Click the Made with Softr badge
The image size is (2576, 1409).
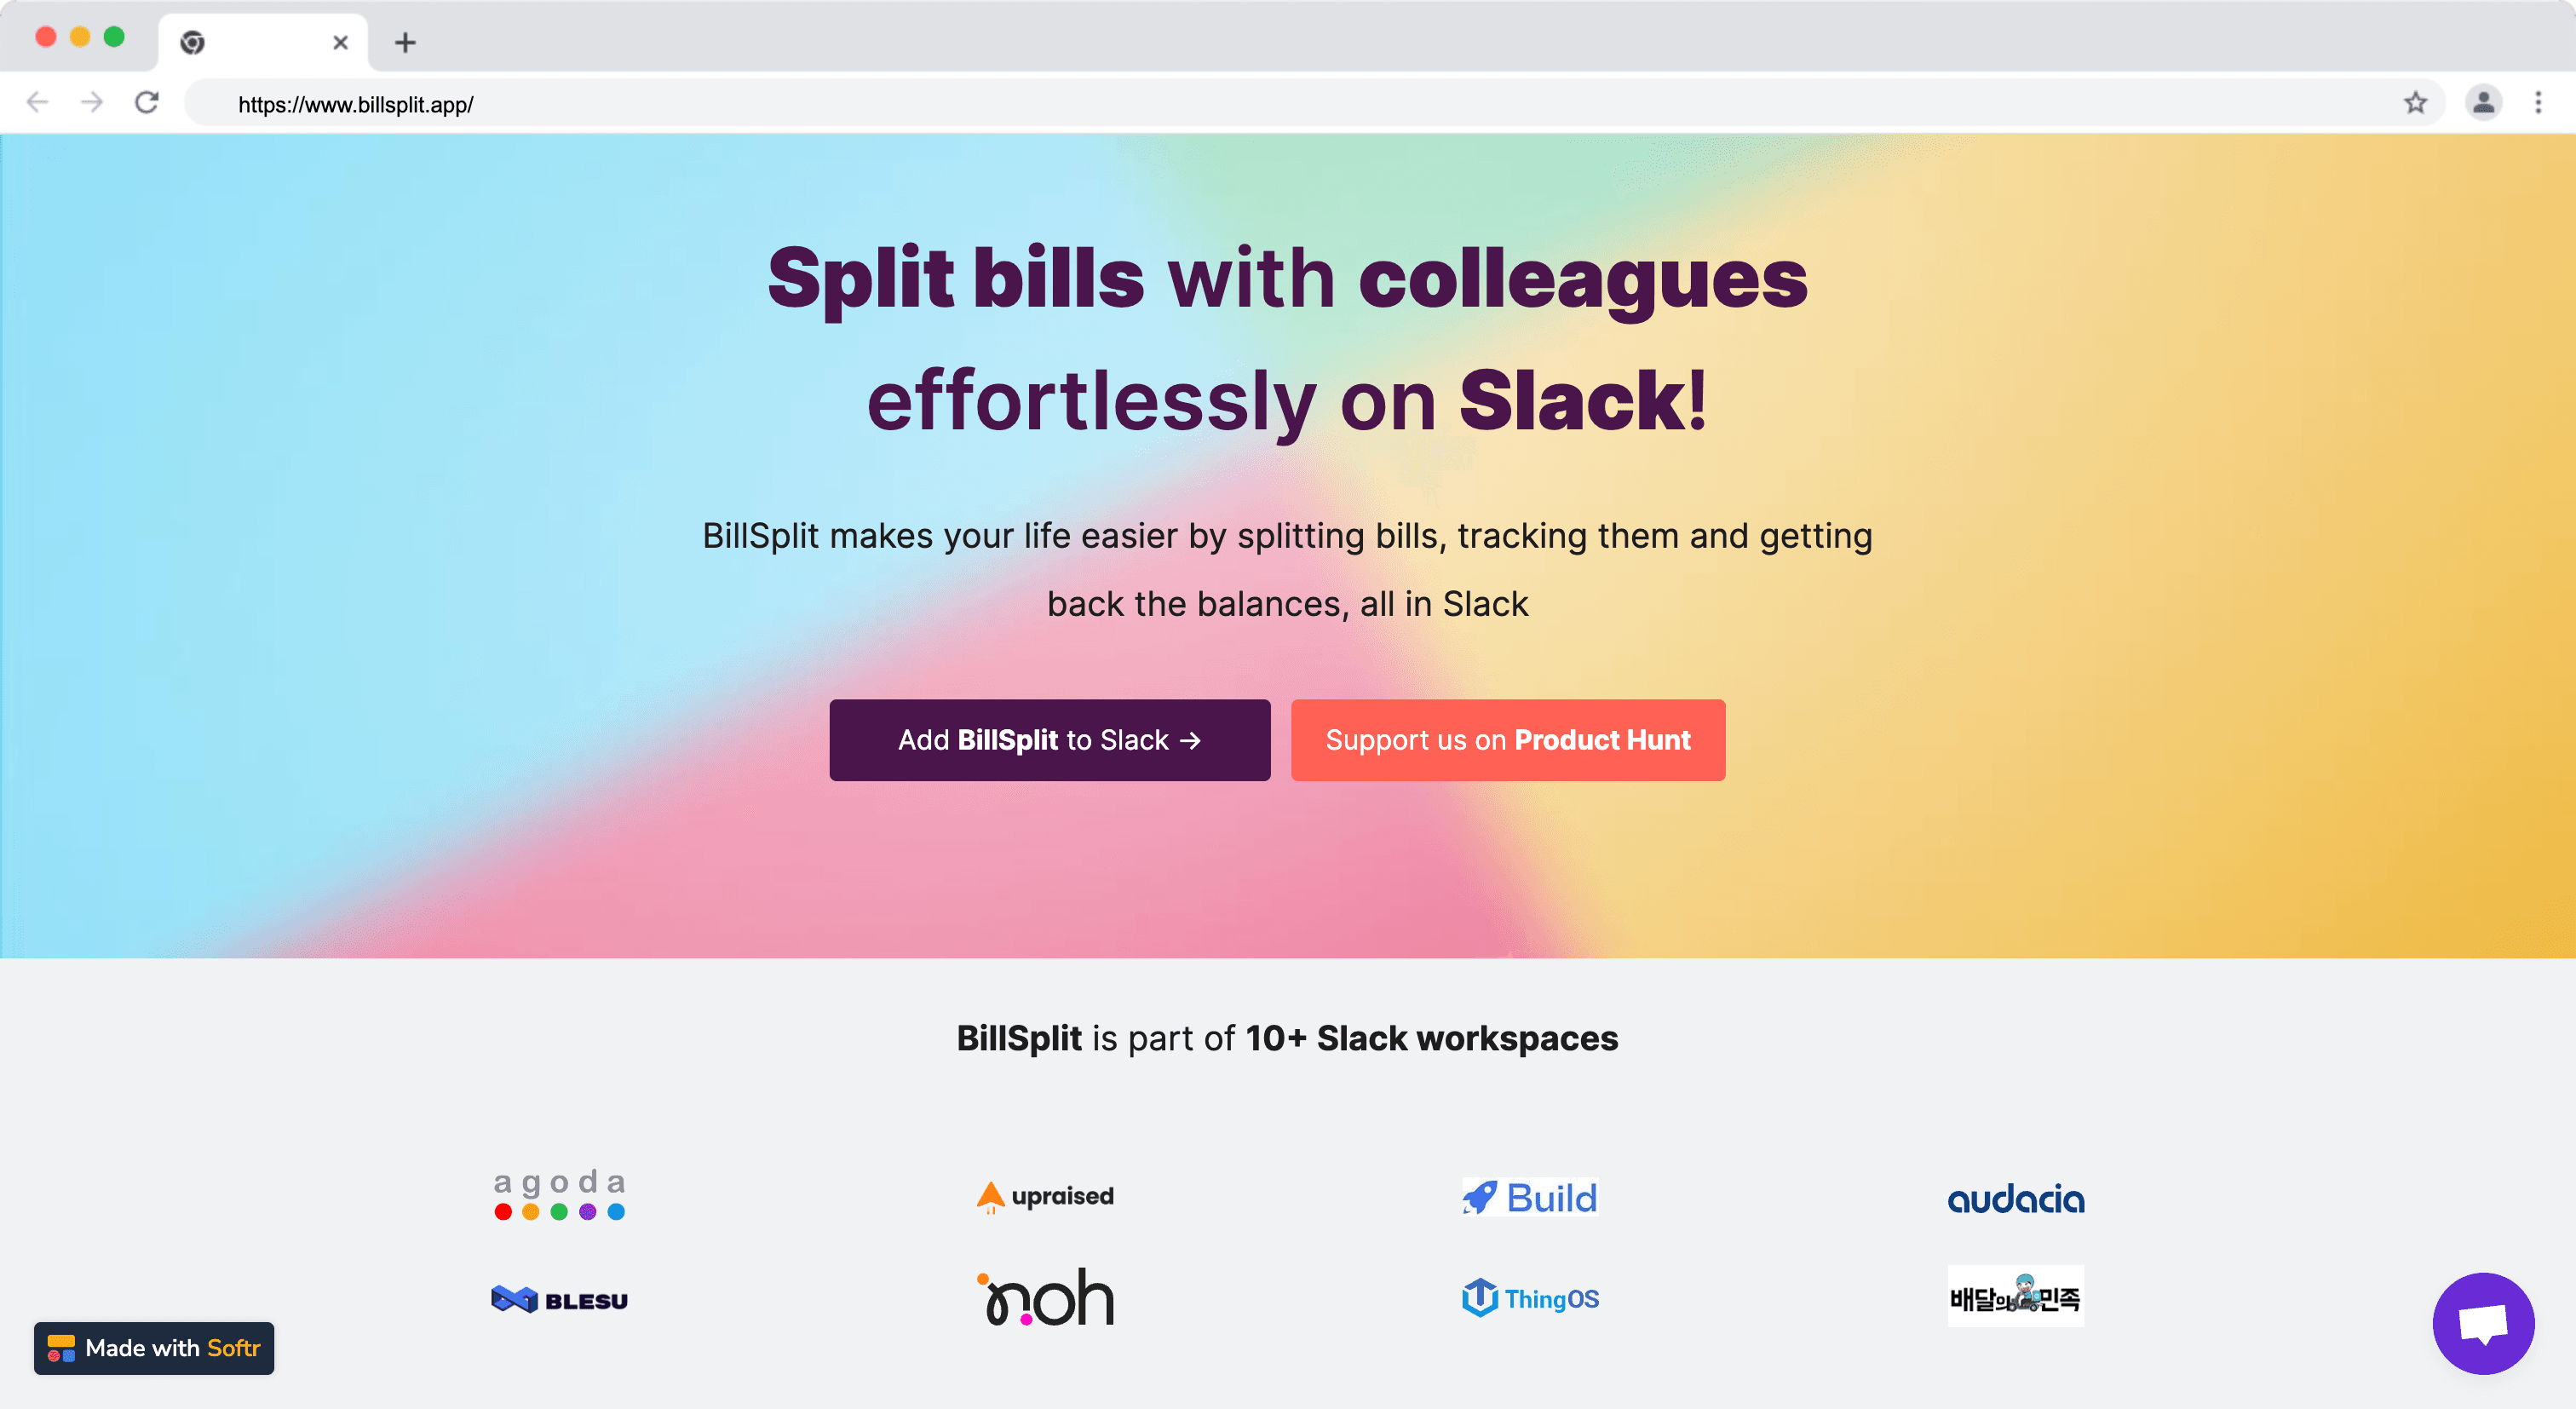point(154,1348)
